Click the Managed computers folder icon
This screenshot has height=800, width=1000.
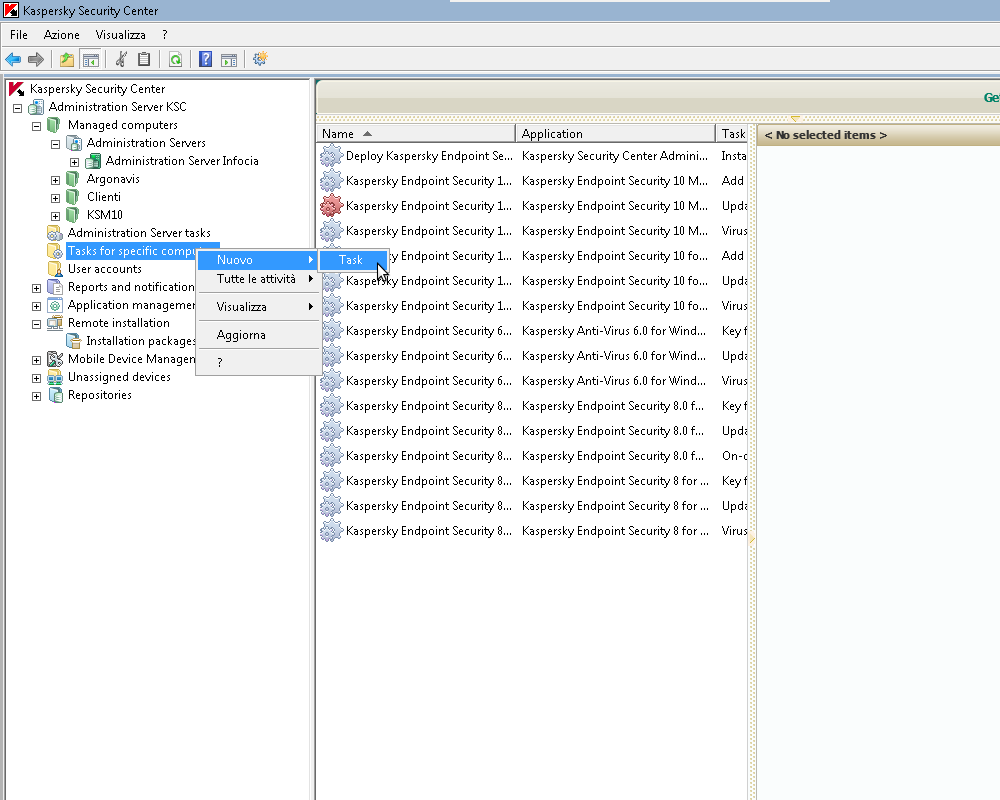click(55, 125)
